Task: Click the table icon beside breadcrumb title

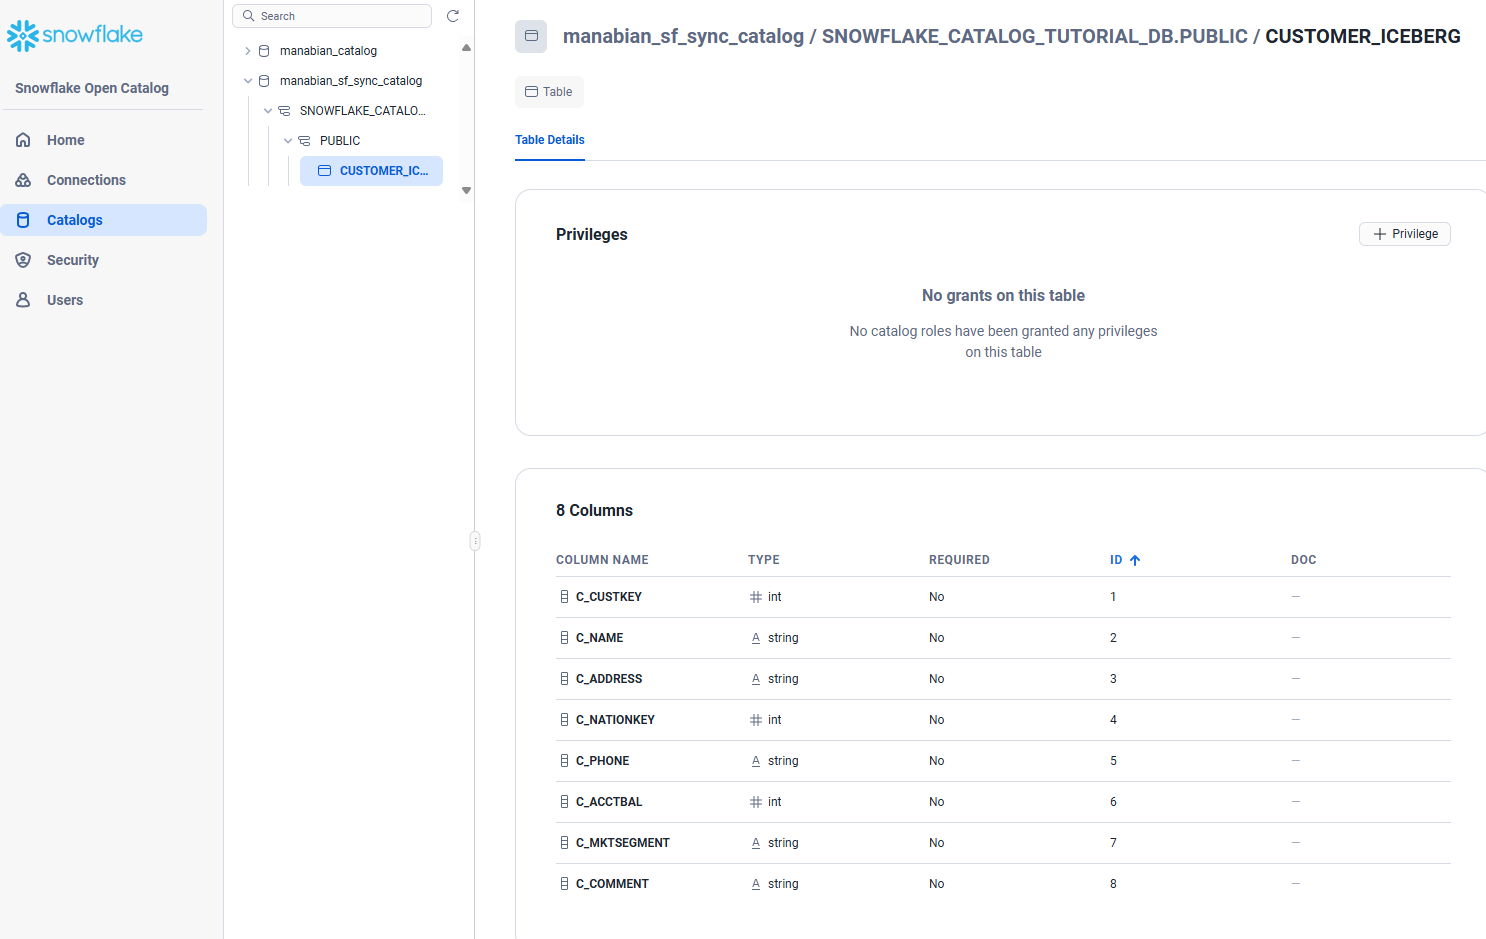Action: [x=531, y=36]
